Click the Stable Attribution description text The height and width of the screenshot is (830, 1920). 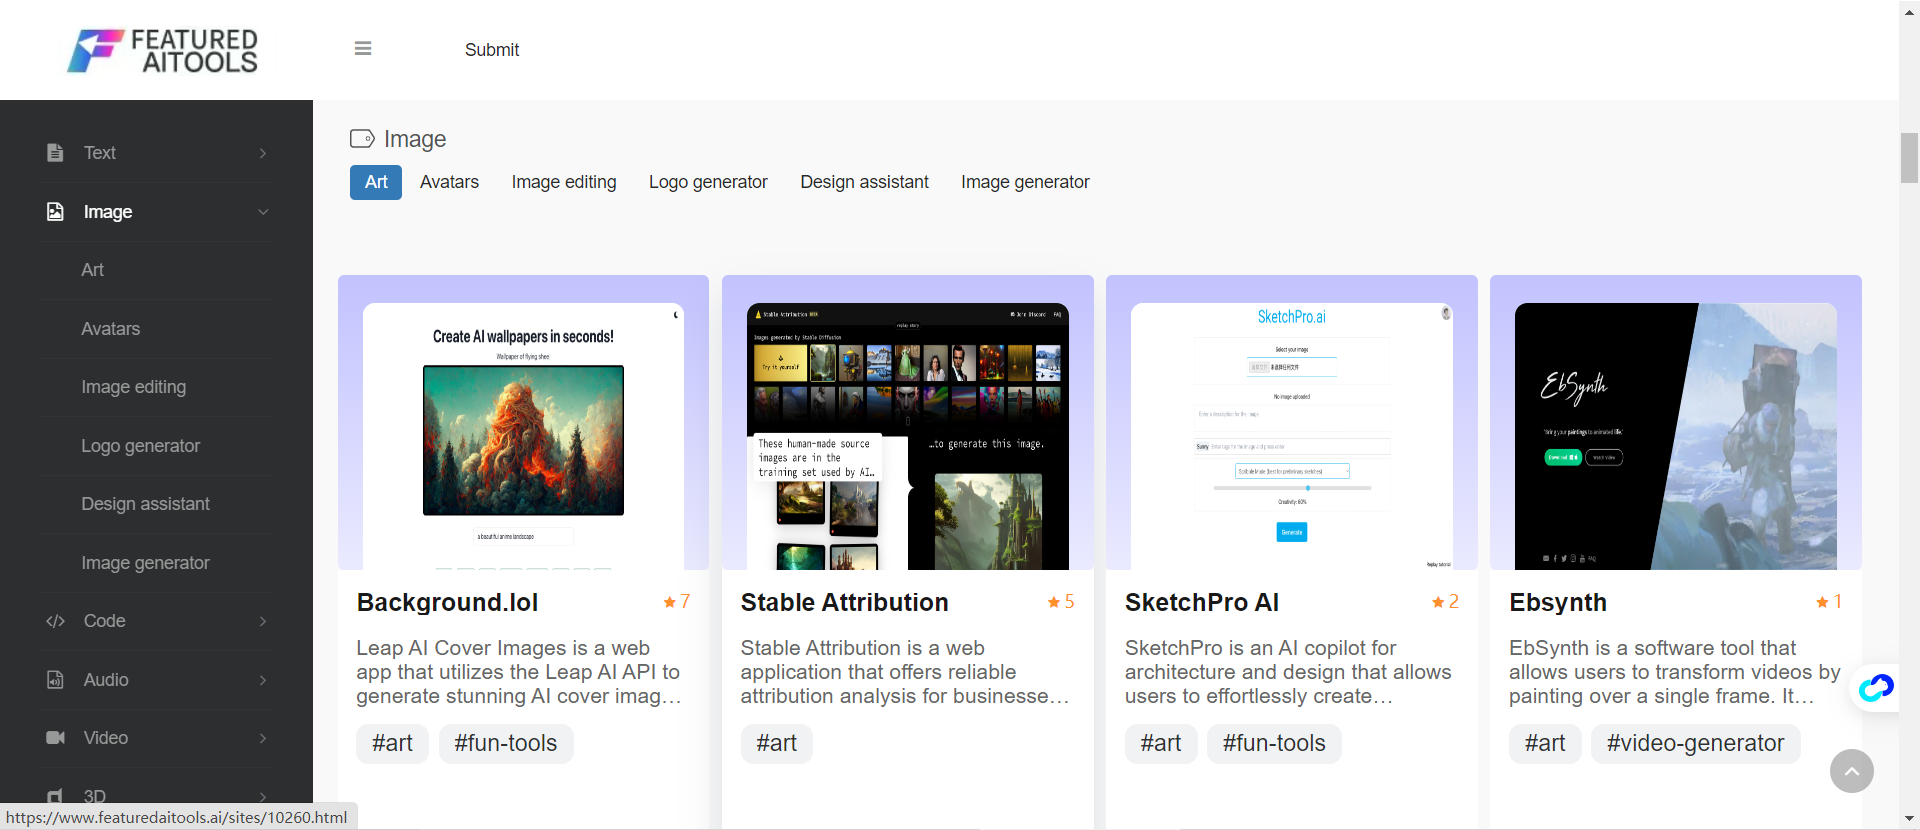click(x=905, y=672)
